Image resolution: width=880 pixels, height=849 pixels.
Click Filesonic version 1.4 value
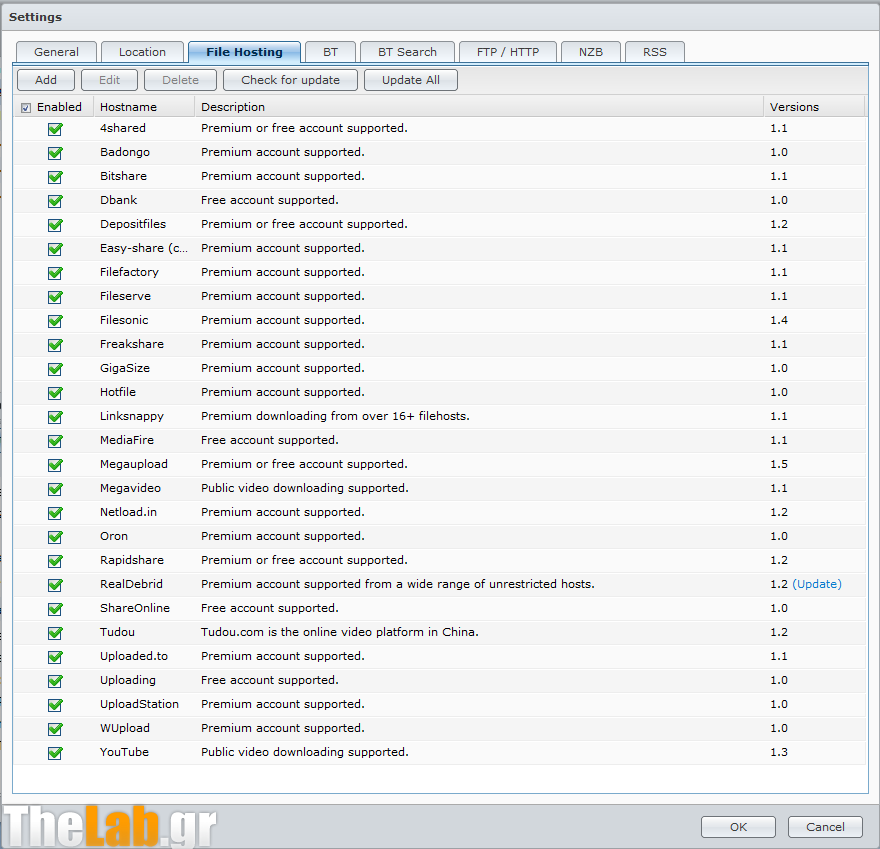[778, 320]
